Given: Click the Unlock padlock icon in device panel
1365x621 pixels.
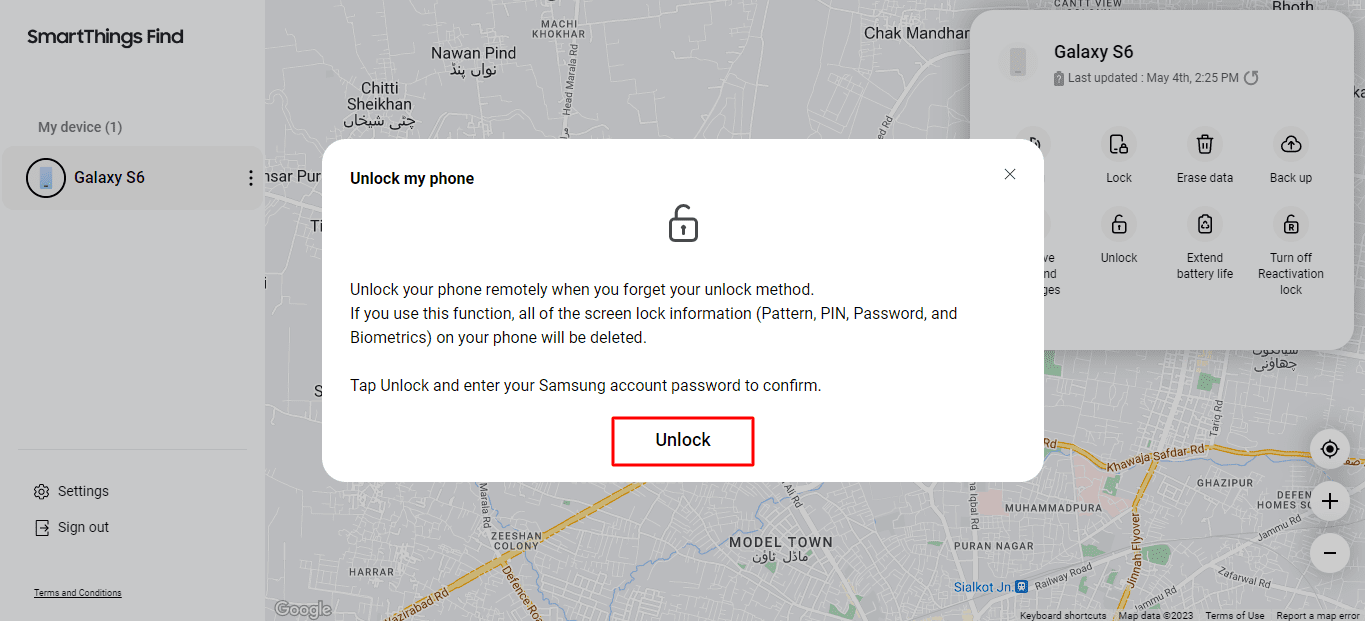Looking at the screenshot, I should [x=1119, y=225].
